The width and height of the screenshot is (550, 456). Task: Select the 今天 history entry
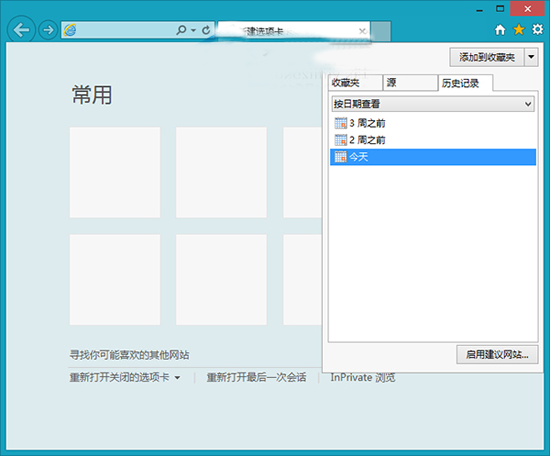(433, 157)
